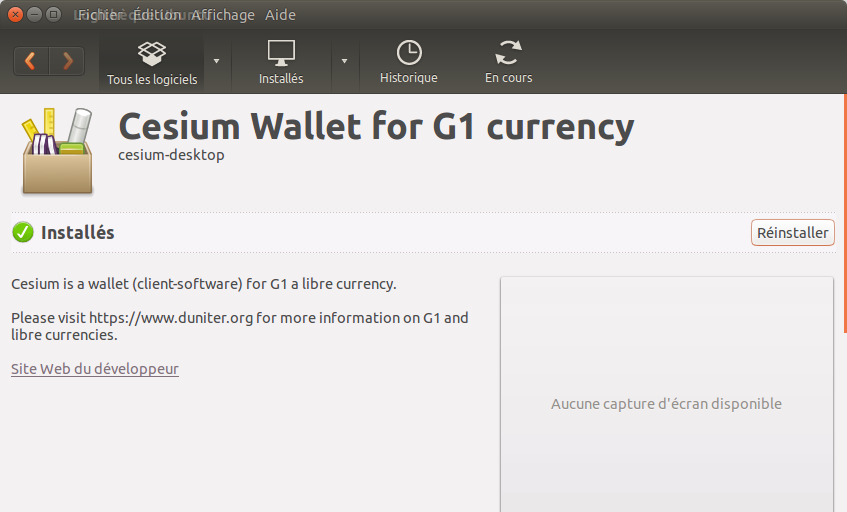This screenshot has height=512, width=847.
Task: Follow the Site Web du développeur link
Action: (x=95, y=369)
